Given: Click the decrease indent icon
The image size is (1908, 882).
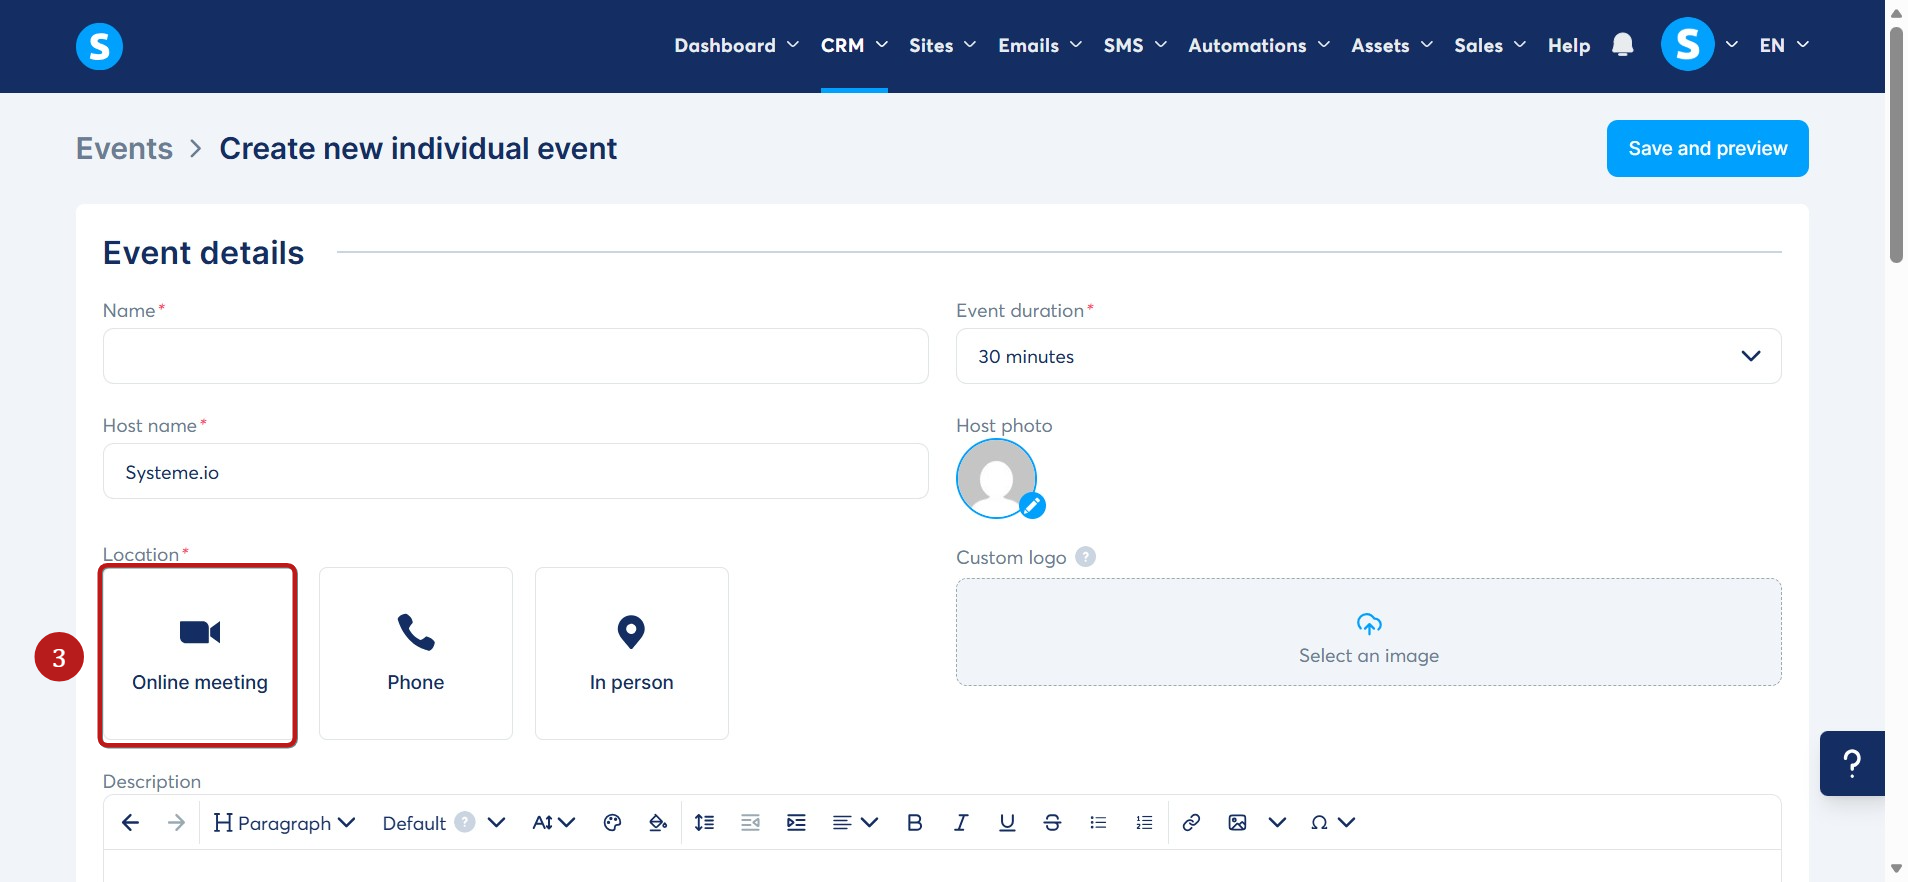Looking at the screenshot, I should [750, 822].
